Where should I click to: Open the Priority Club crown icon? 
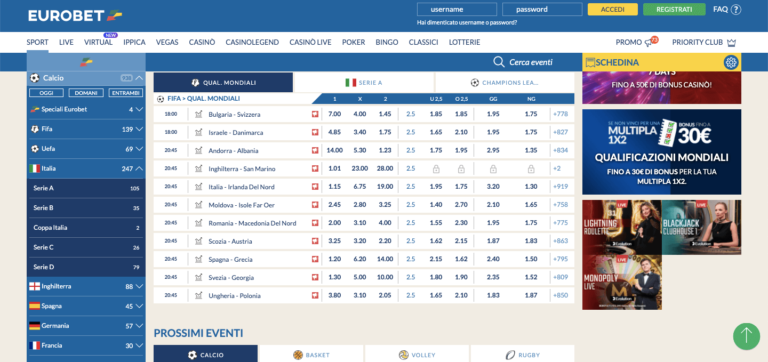tap(732, 43)
